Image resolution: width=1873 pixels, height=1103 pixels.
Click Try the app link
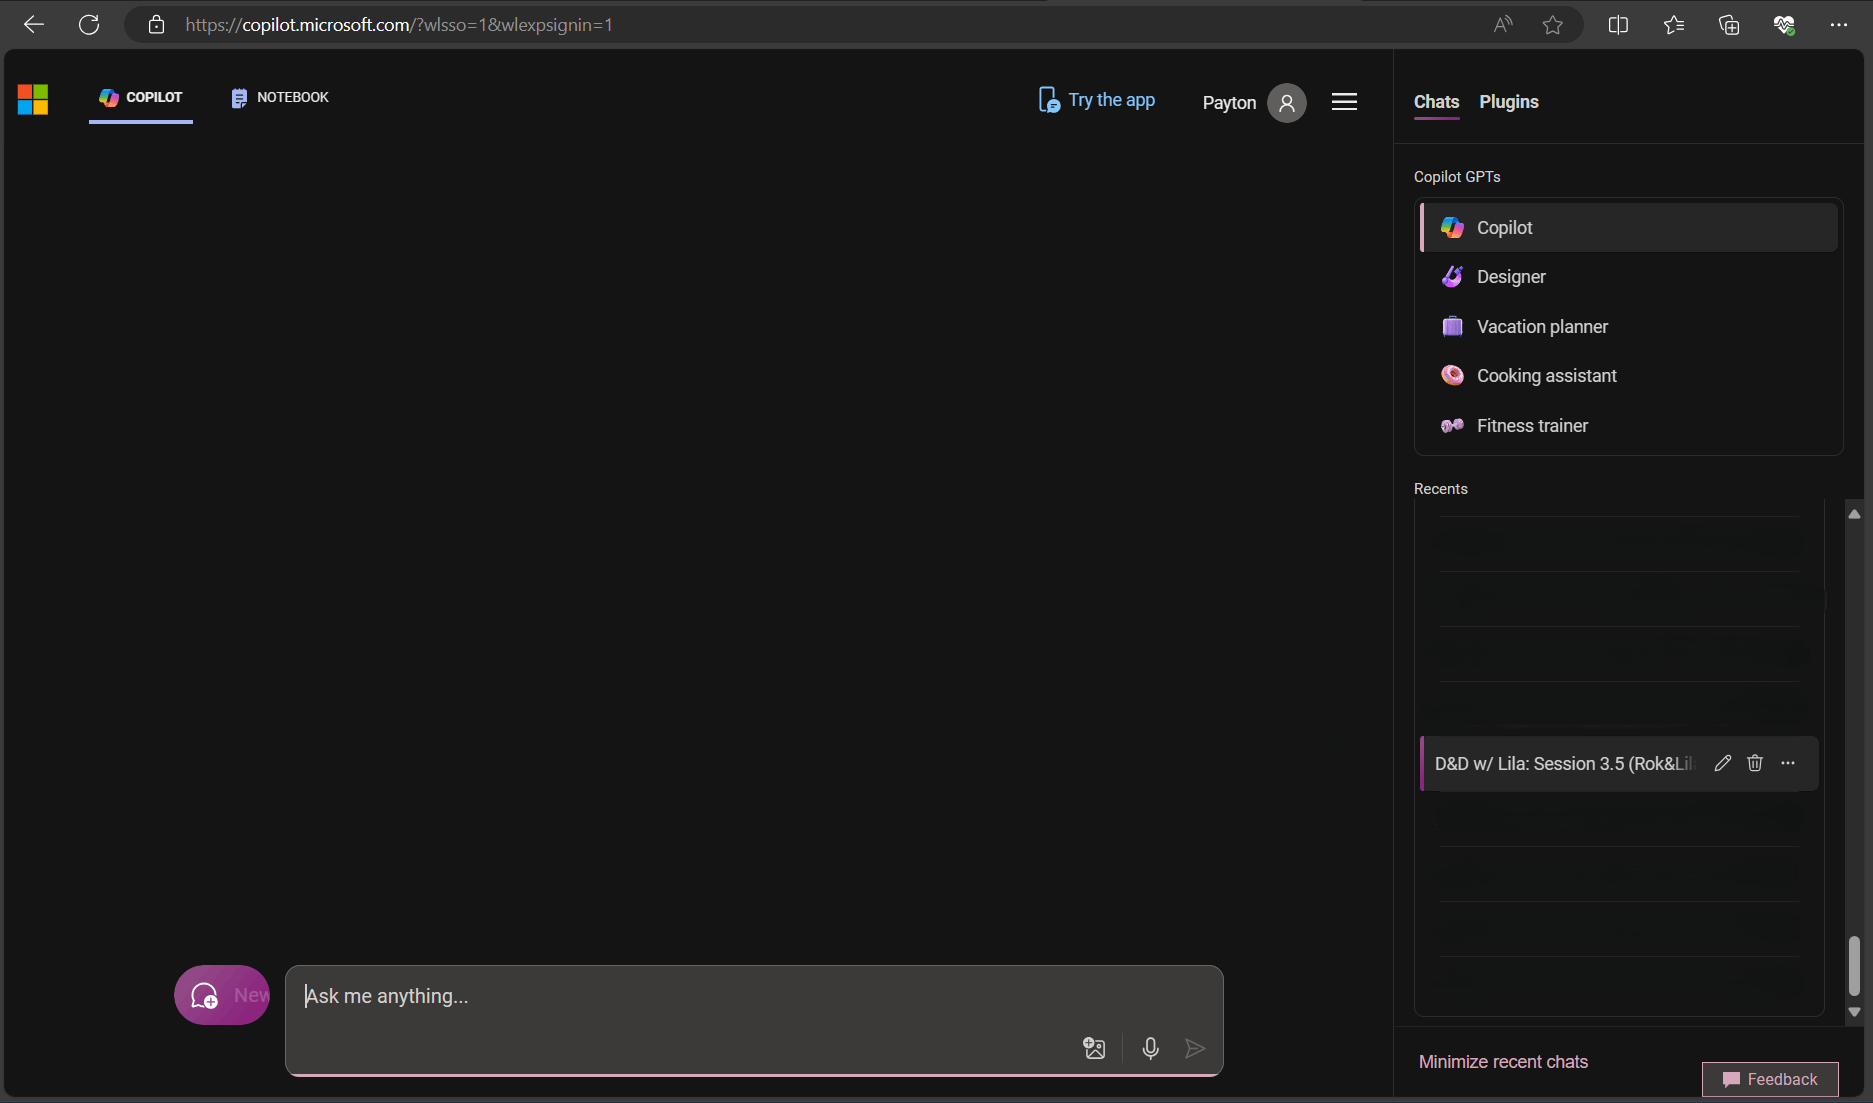pyautogui.click(x=1097, y=100)
